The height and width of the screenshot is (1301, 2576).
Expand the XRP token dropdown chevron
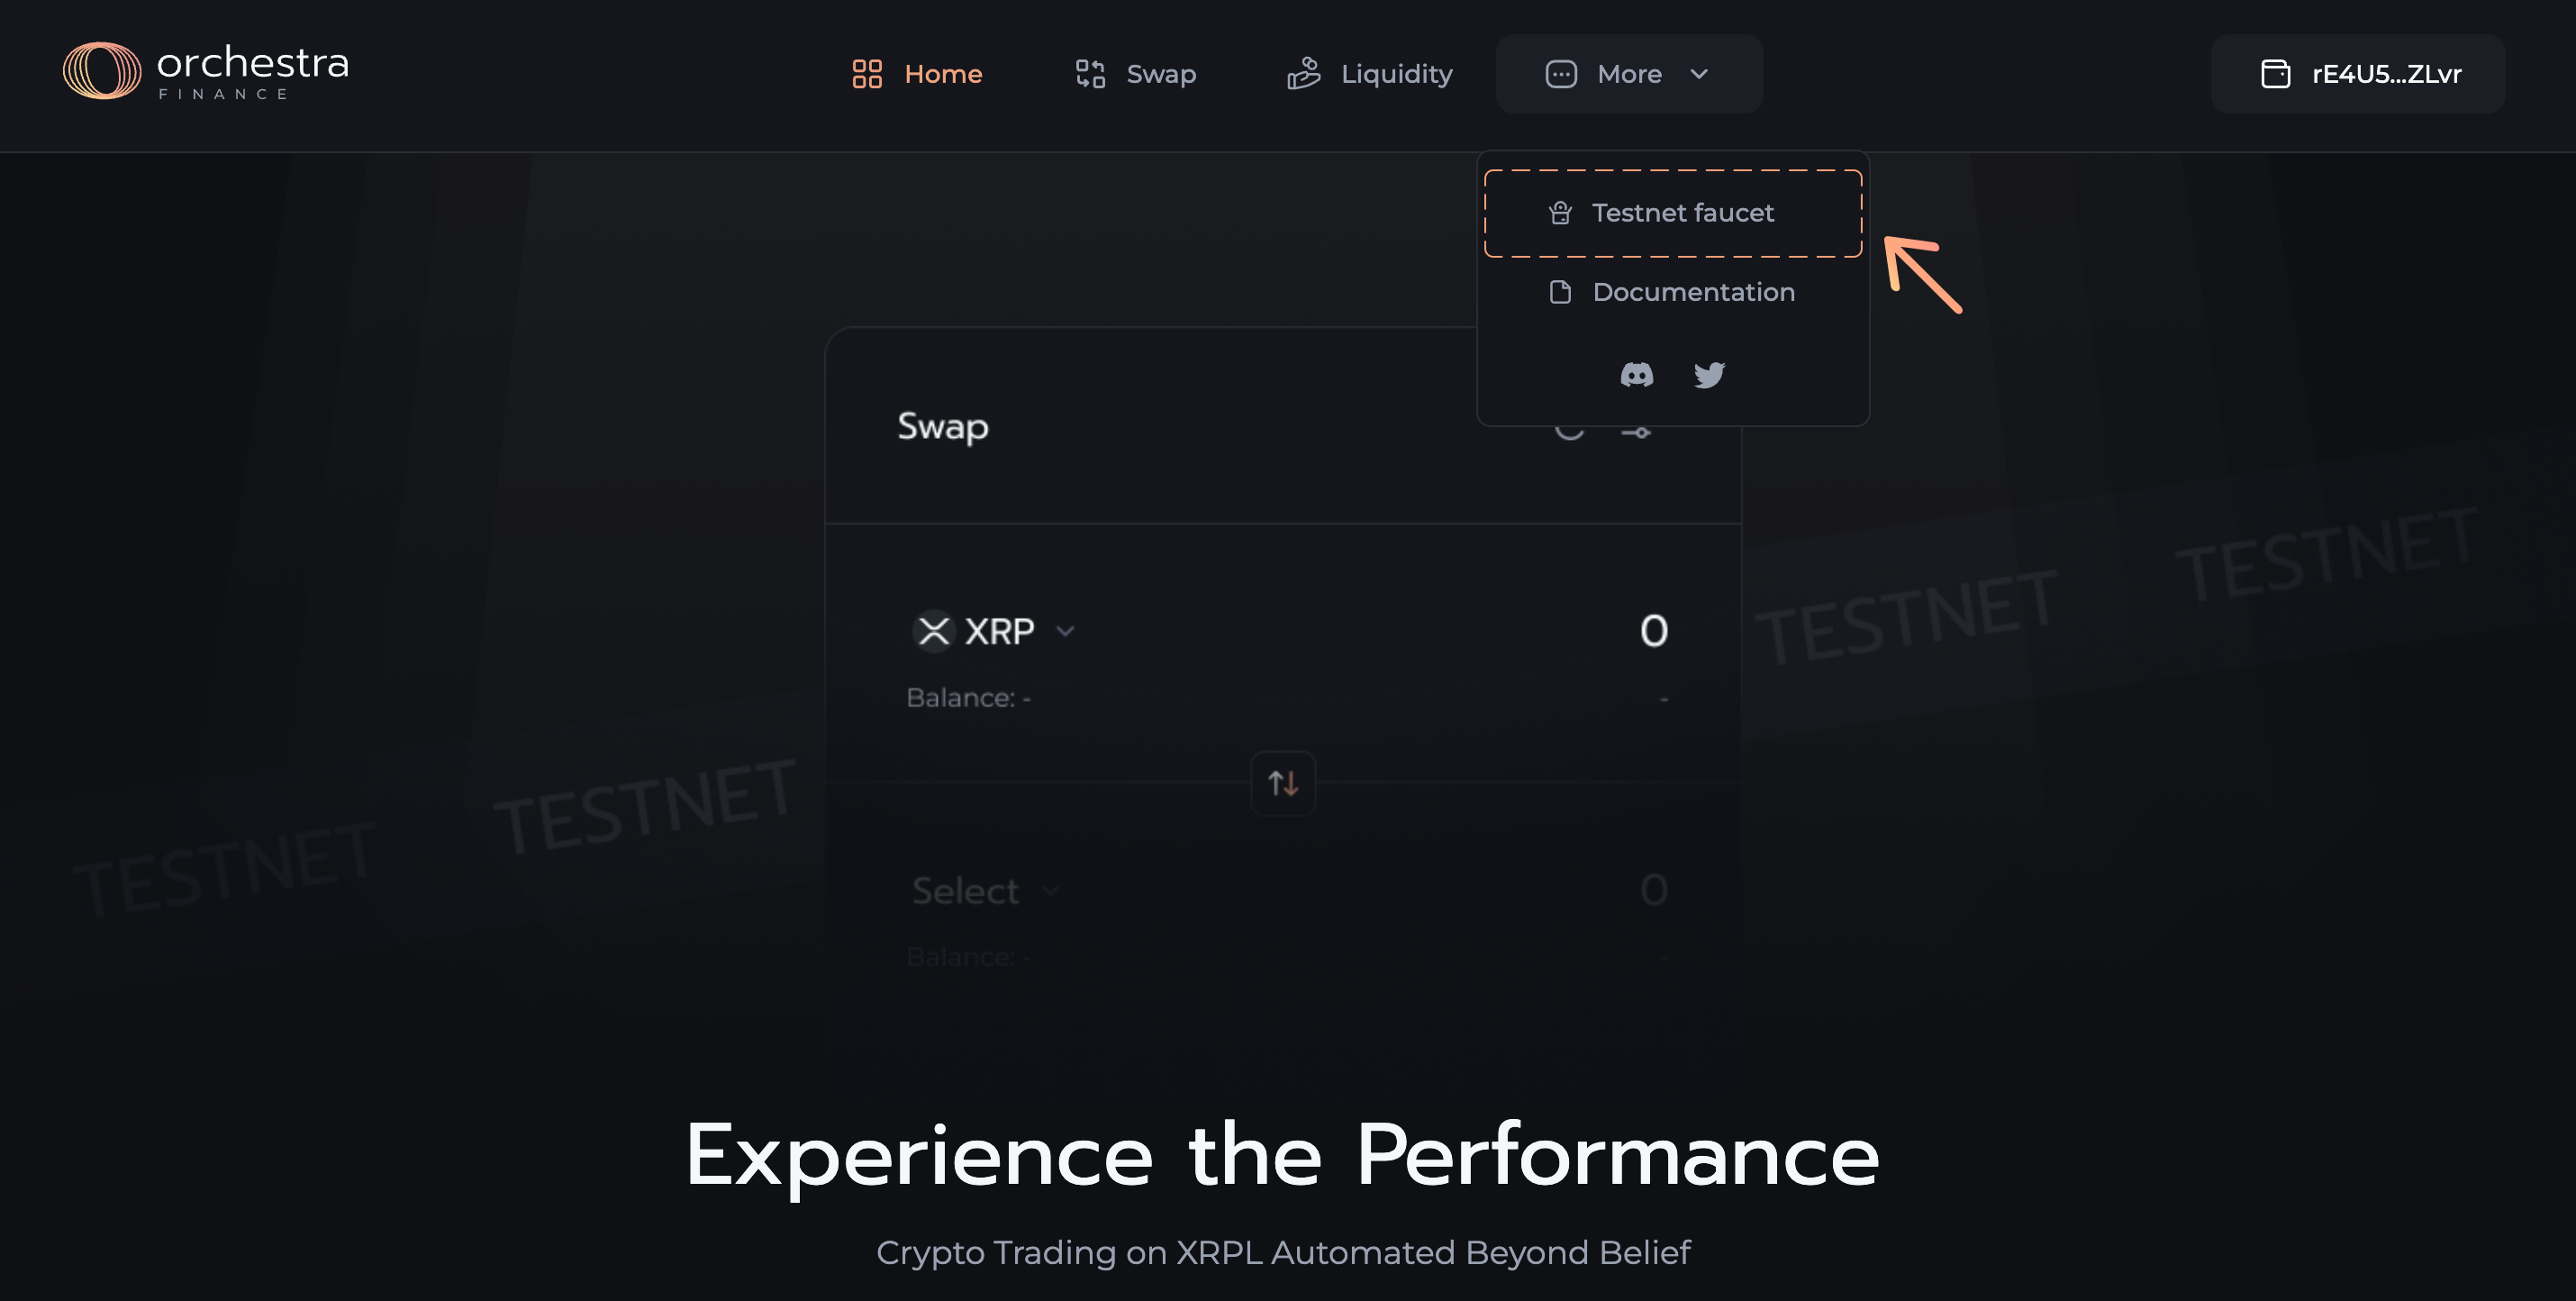tap(1065, 631)
